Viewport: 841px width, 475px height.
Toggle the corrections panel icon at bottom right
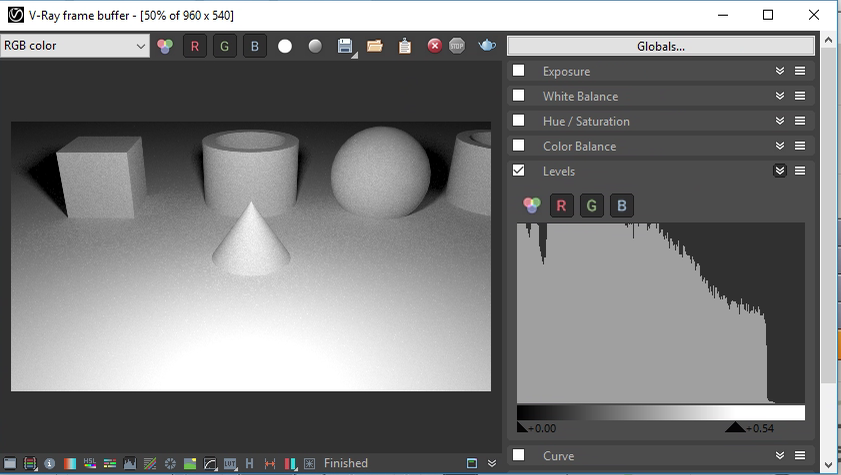coord(472,463)
